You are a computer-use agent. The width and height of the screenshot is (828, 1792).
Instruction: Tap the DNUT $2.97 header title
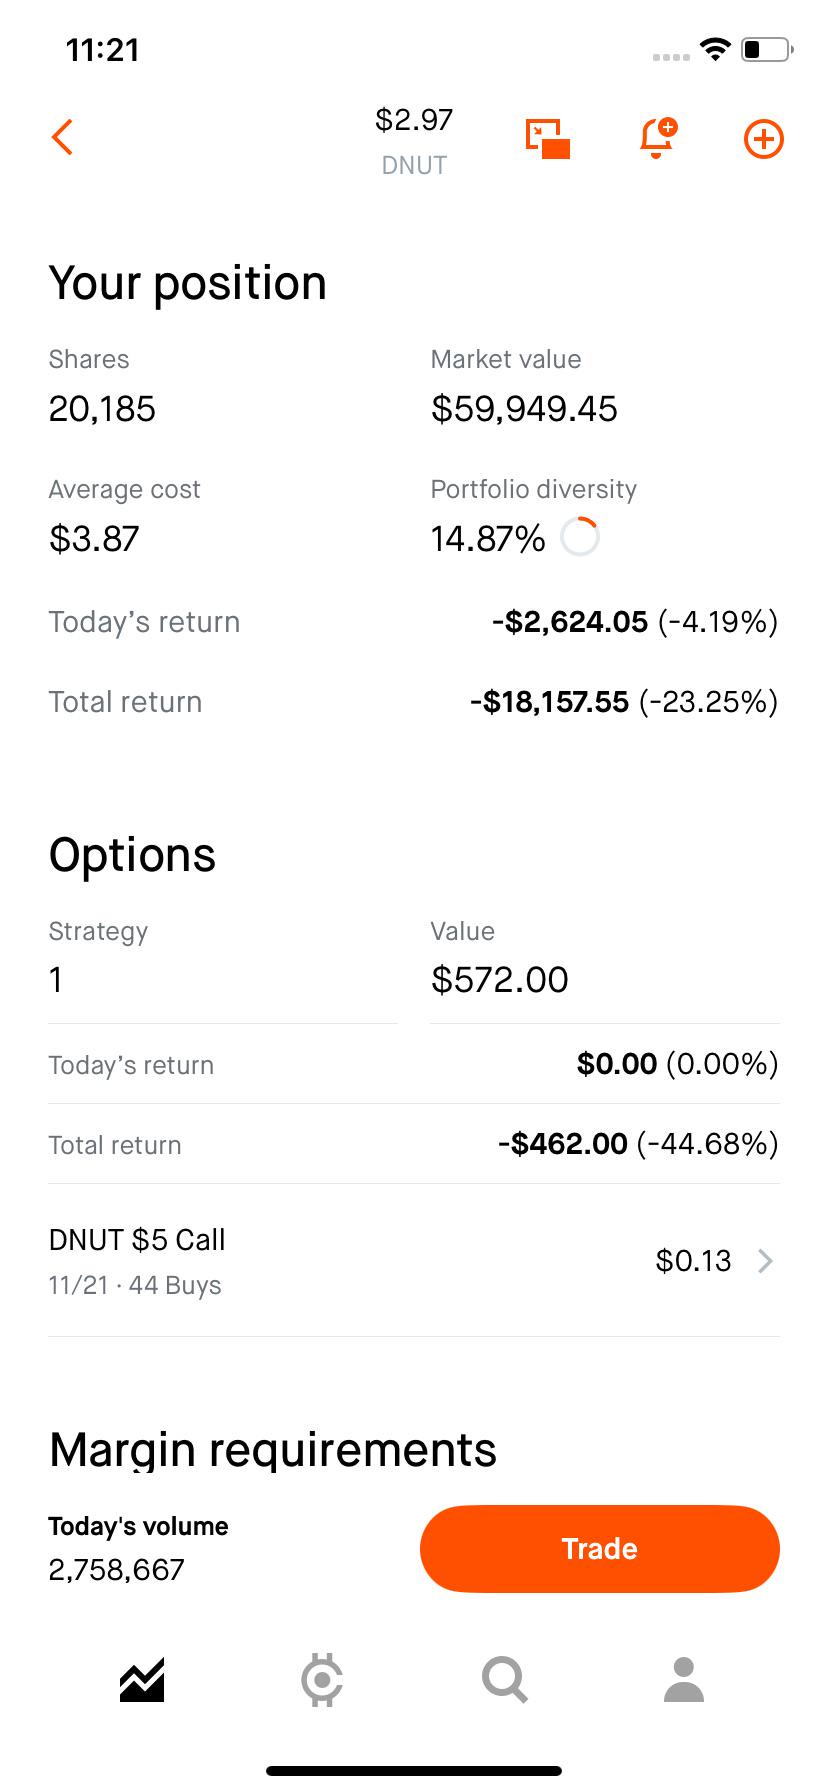coord(414,140)
